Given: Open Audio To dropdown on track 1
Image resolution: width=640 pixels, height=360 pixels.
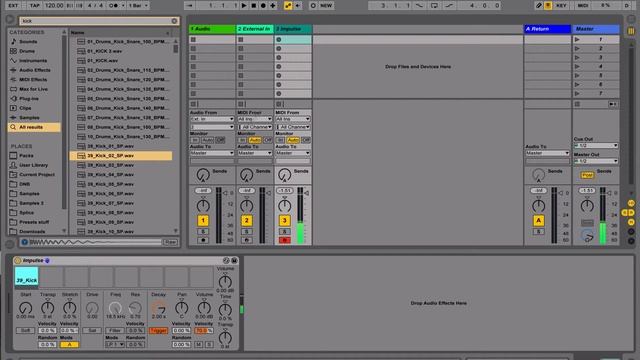Looking at the screenshot, I should 212,153.
